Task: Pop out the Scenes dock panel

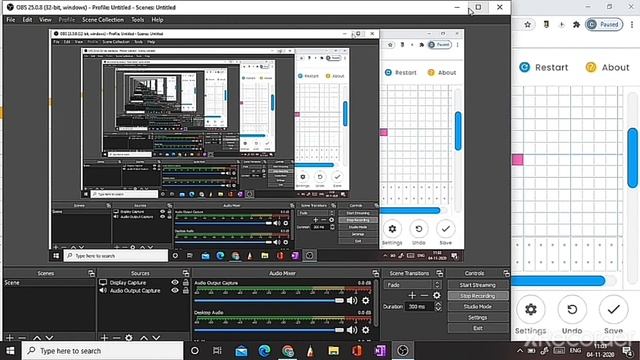Action: [91, 273]
